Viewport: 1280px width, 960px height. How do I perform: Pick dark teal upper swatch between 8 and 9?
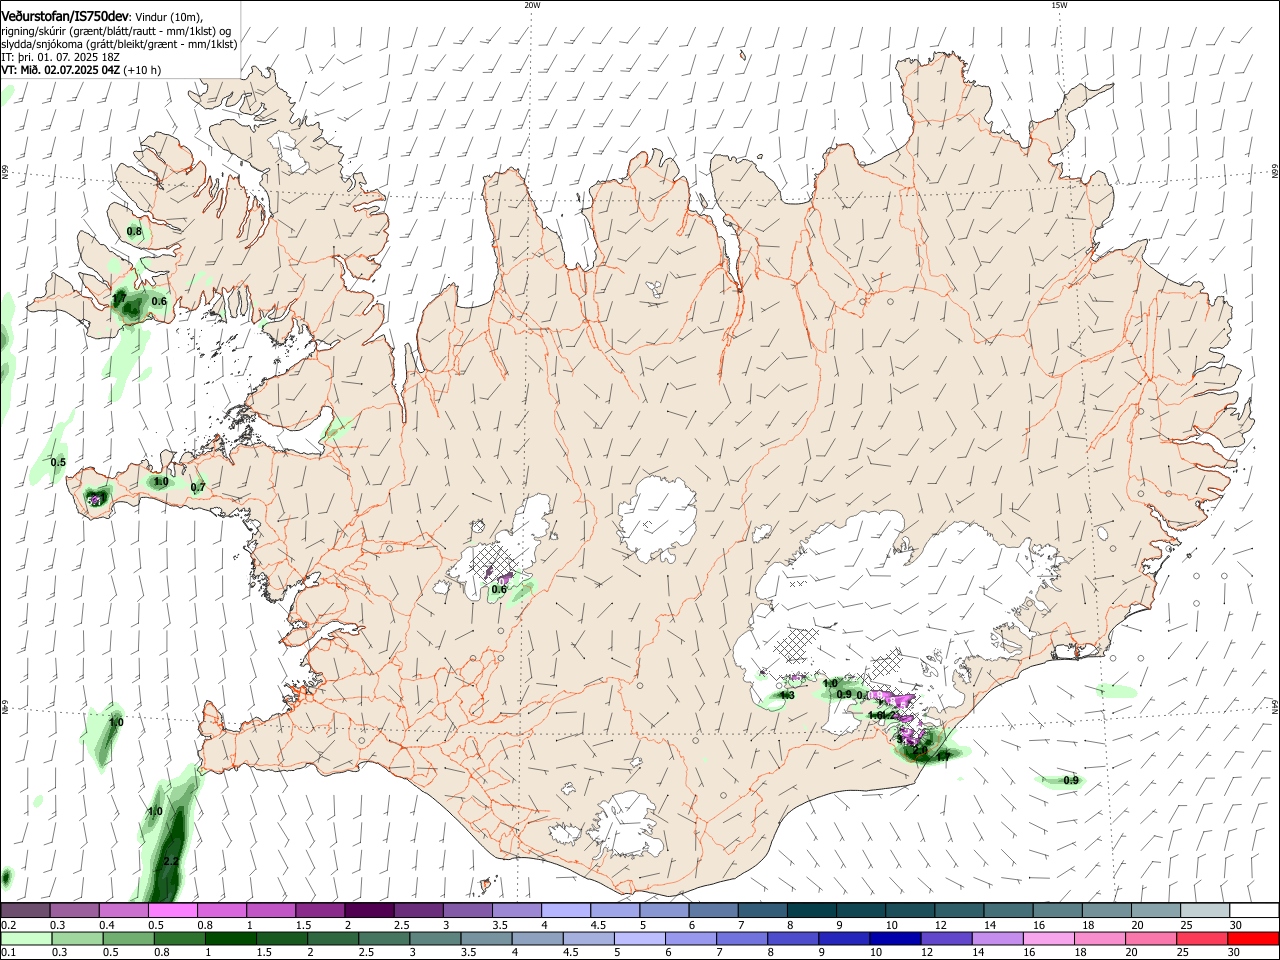tap(812, 910)
